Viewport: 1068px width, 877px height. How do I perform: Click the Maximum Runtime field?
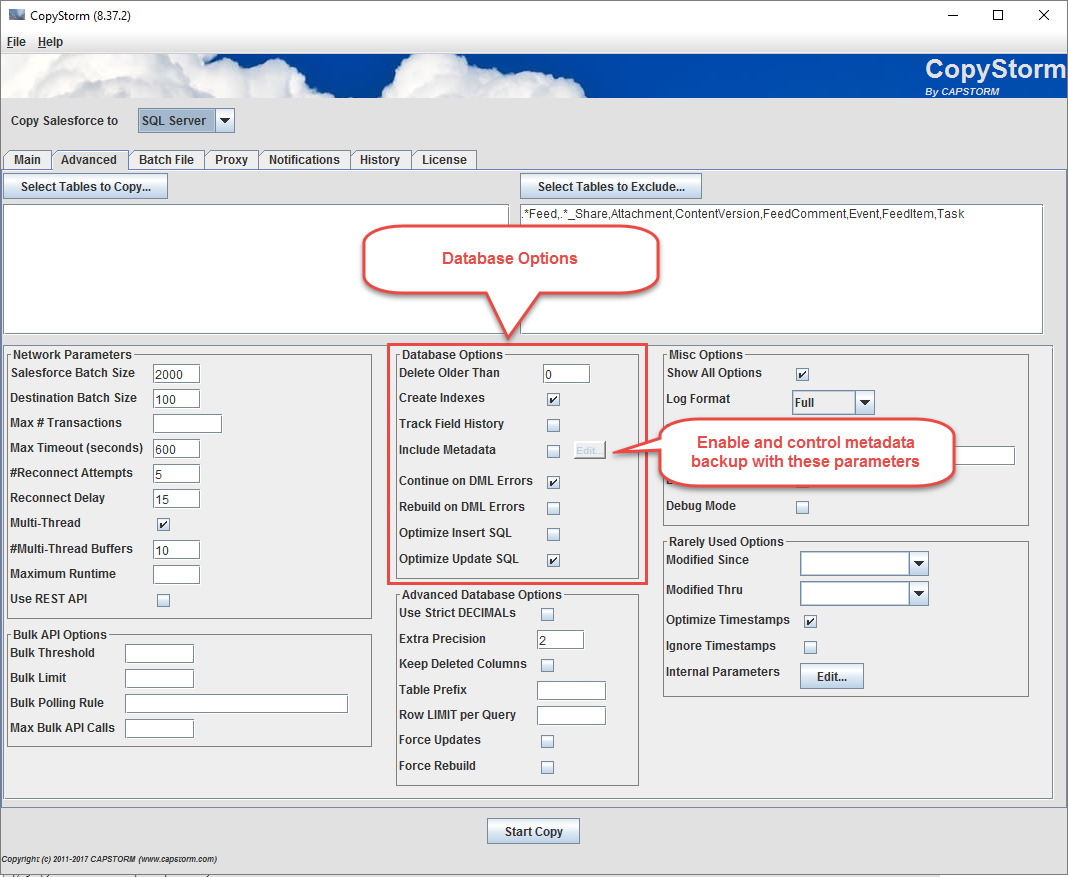click(x=176, y=575)
